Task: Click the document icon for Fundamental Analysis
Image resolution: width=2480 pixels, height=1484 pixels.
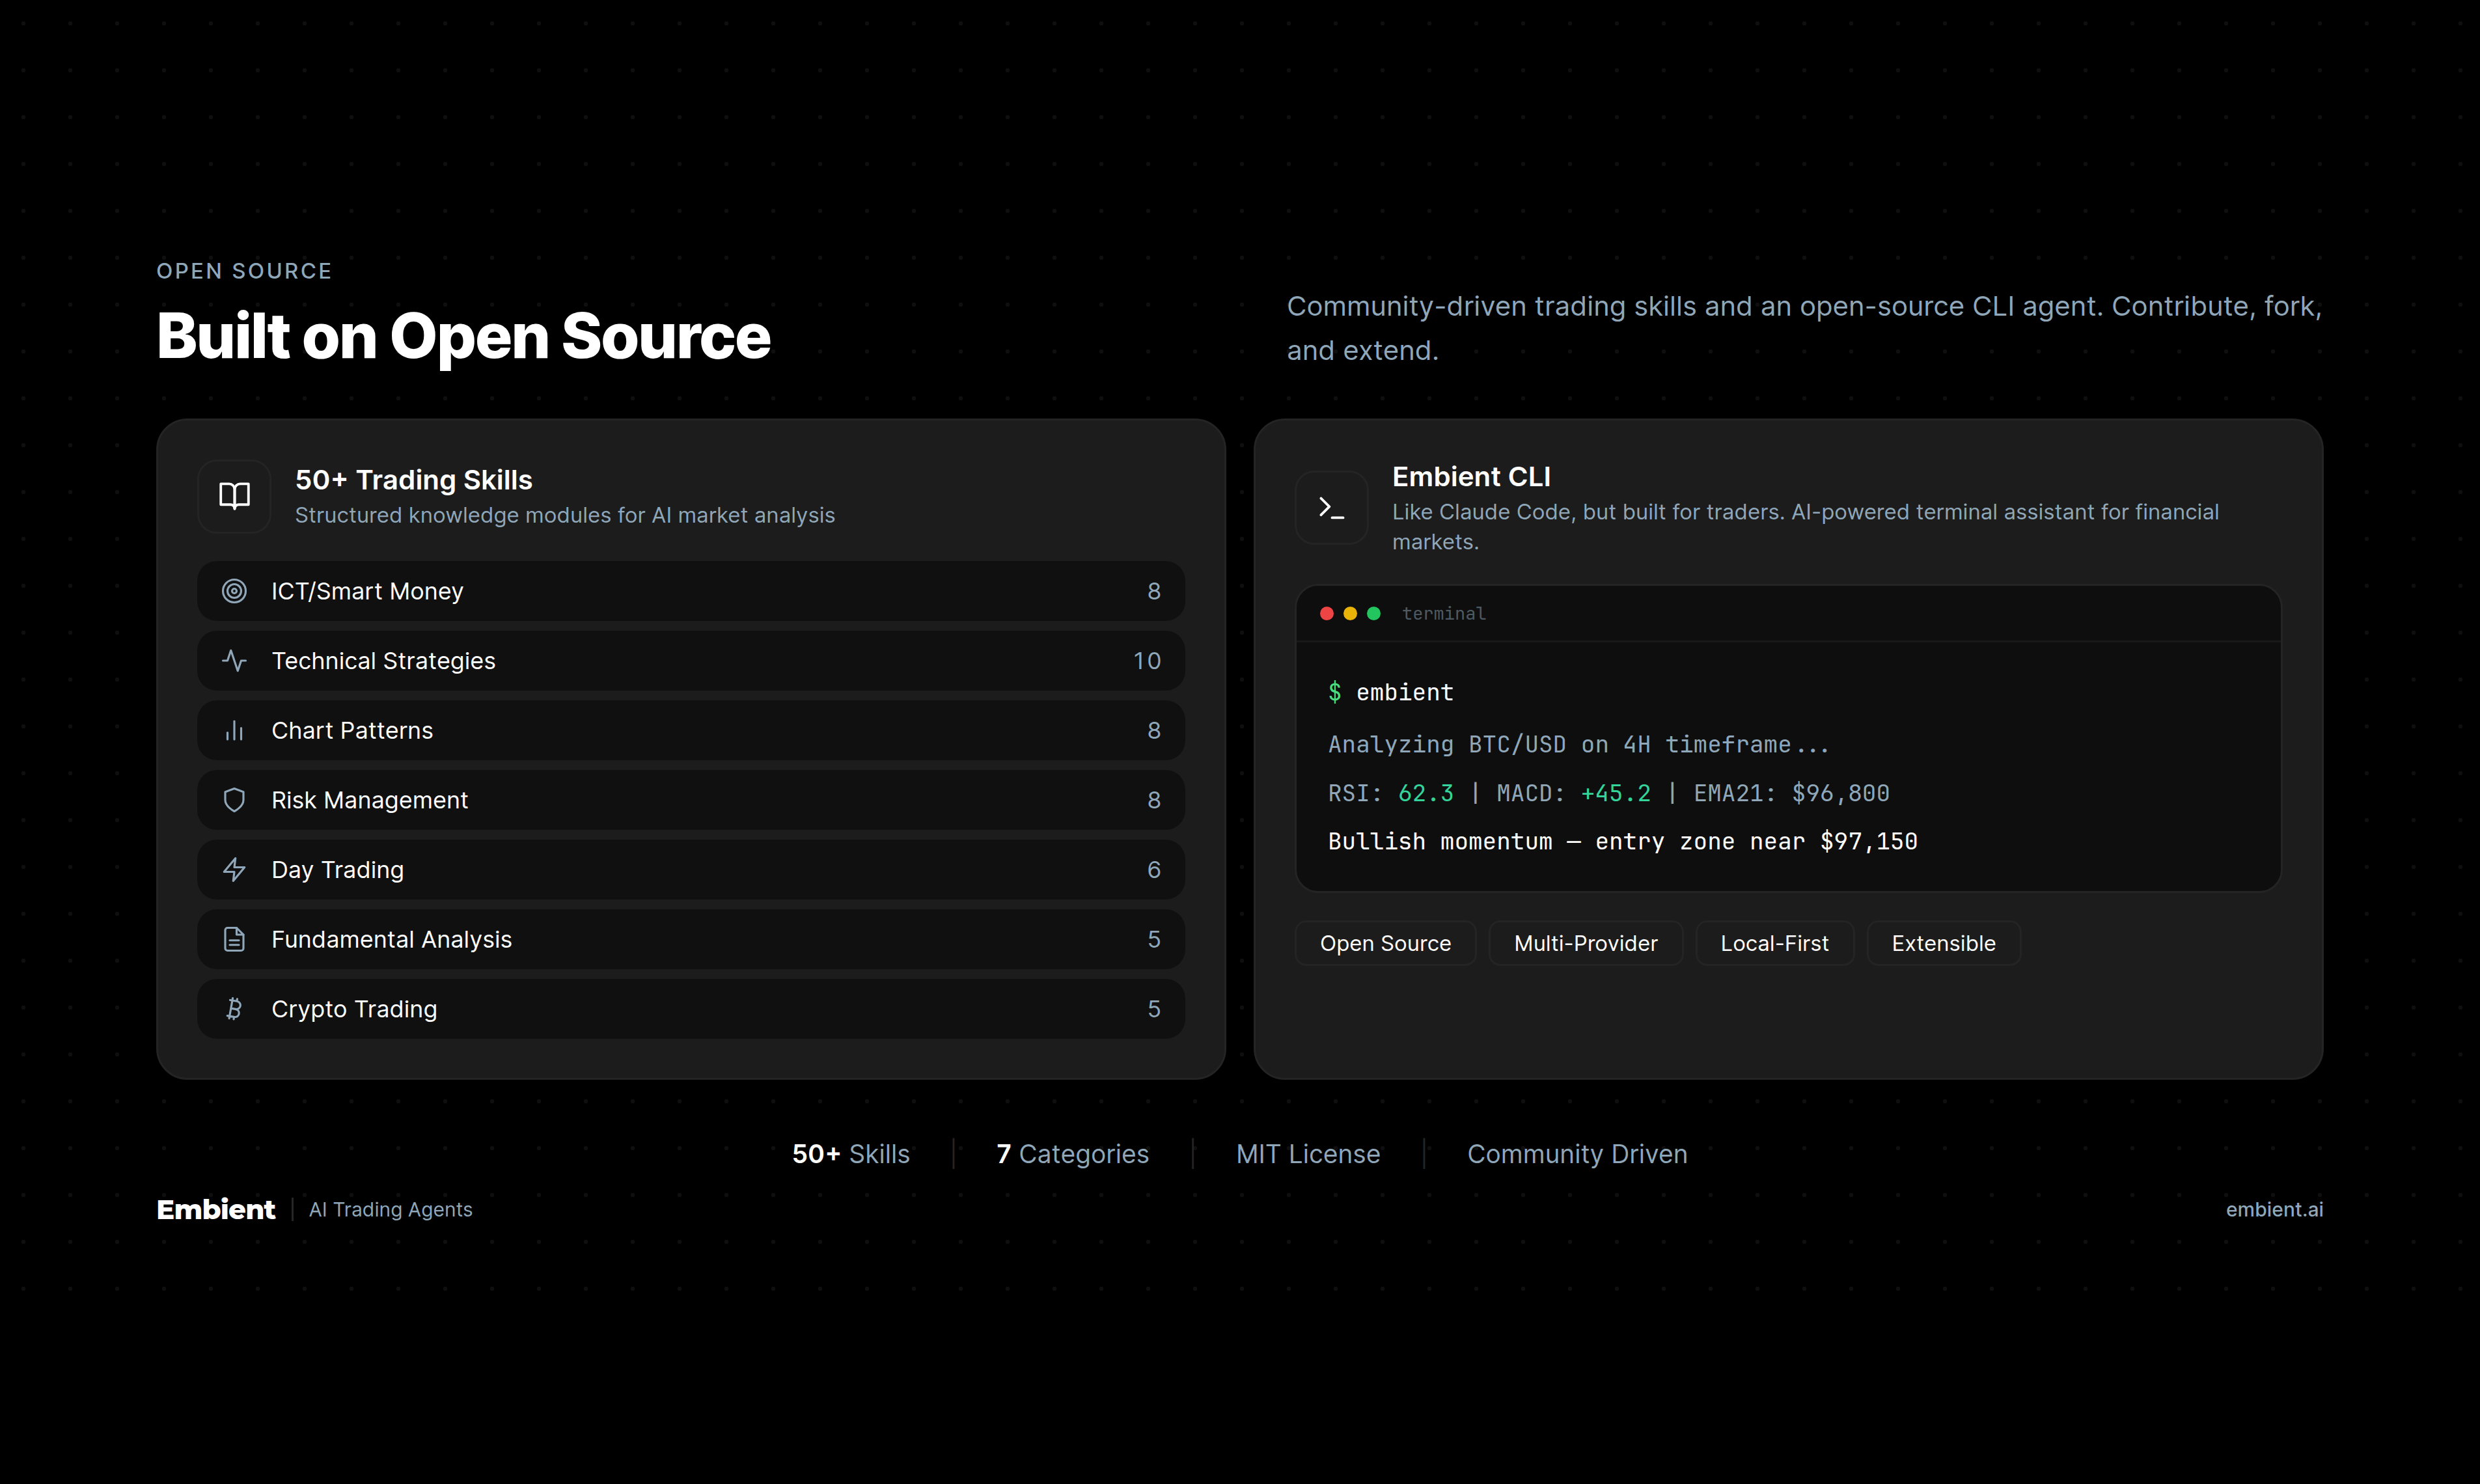Action: [x=234, y=940]
